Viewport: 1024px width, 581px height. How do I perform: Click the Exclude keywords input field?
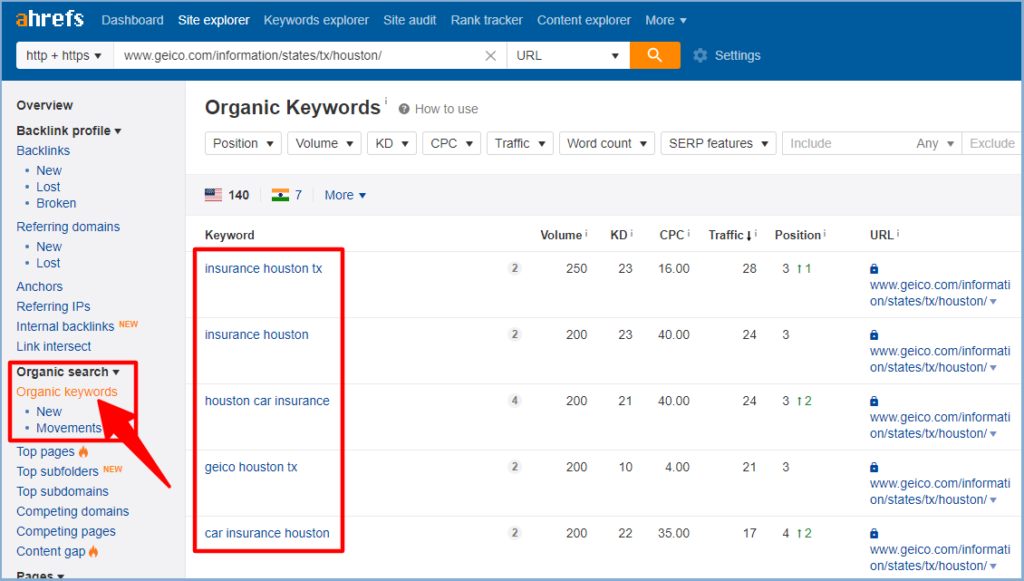coord(992,143)
